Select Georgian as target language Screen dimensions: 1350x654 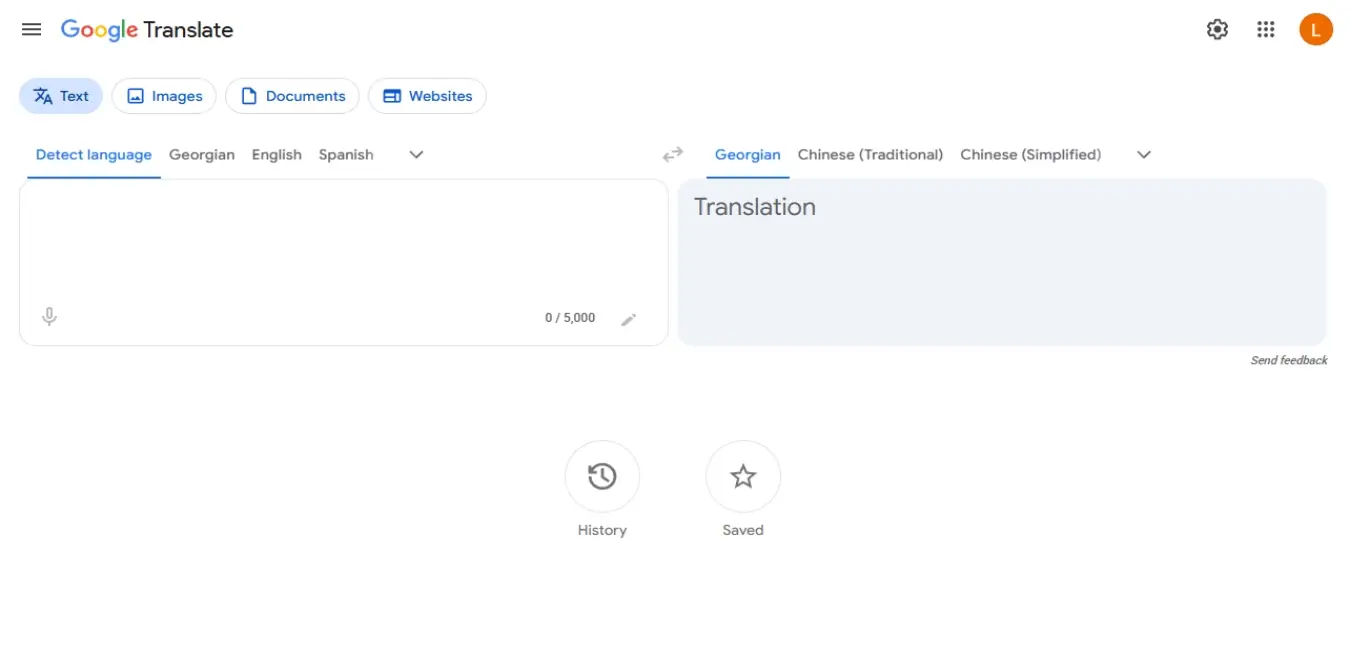point(748,155)
